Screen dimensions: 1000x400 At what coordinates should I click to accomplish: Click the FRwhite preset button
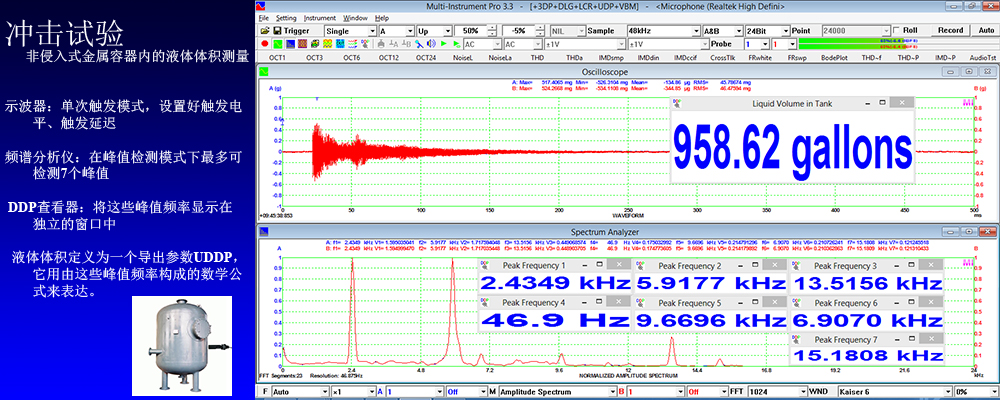click(x=760, y=57)
